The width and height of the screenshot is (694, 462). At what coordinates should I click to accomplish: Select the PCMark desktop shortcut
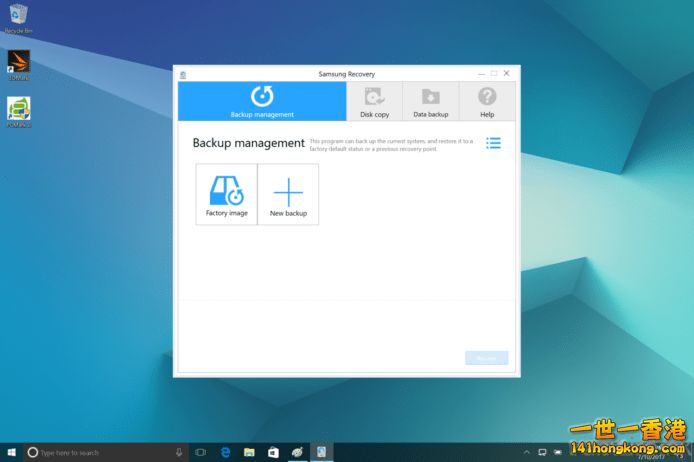(19, 112)
